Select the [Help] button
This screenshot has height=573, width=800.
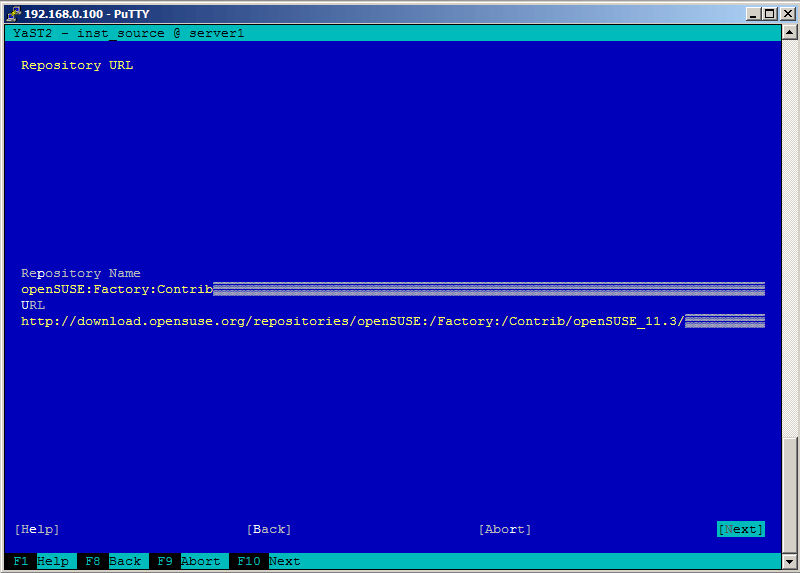coord(37,529)
